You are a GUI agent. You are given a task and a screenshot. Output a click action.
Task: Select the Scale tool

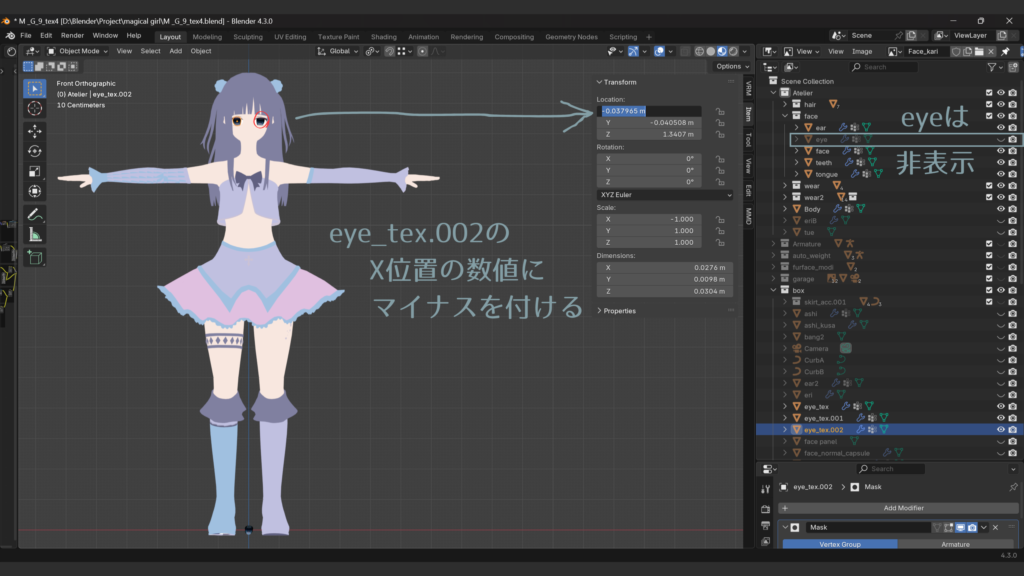pyautogui.click(x=35, y=171)
